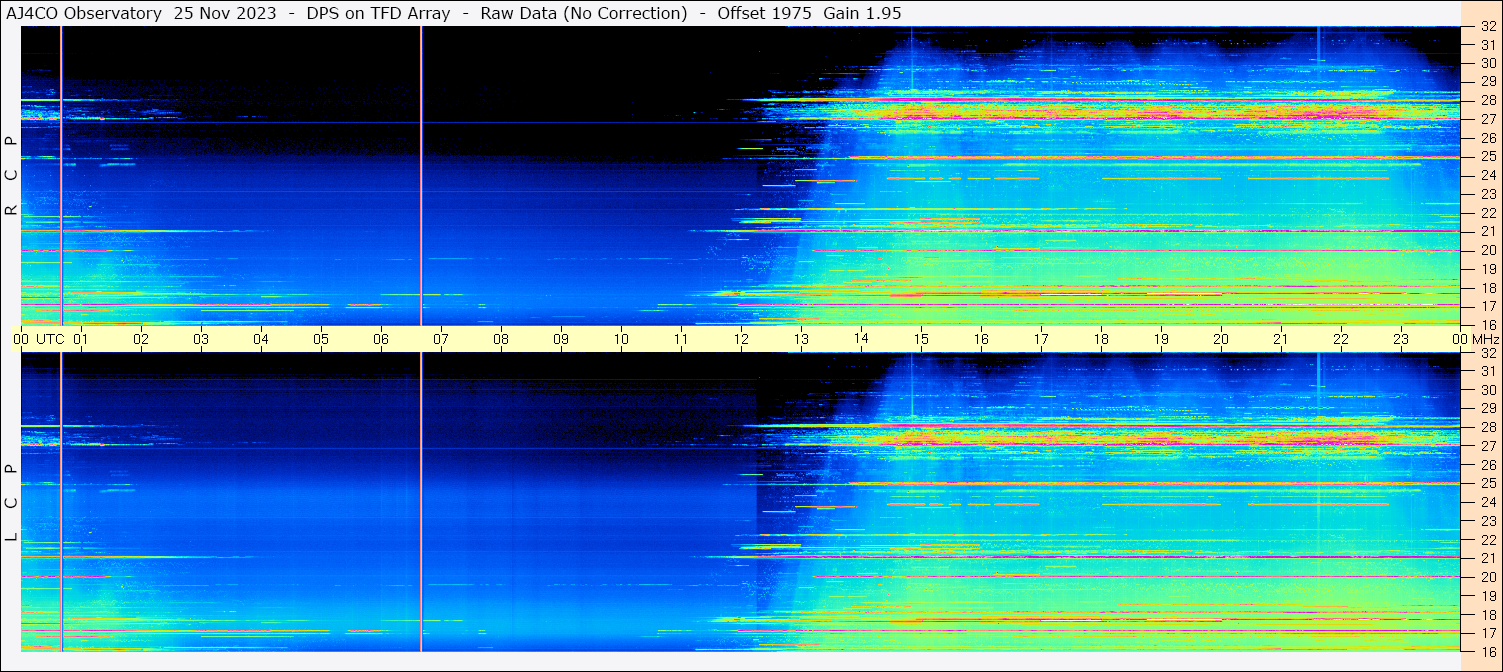The image size is (1503, 672).
Task: Click the "28" frequency label of LCP panel
Action: click(x=1488, y=427)
